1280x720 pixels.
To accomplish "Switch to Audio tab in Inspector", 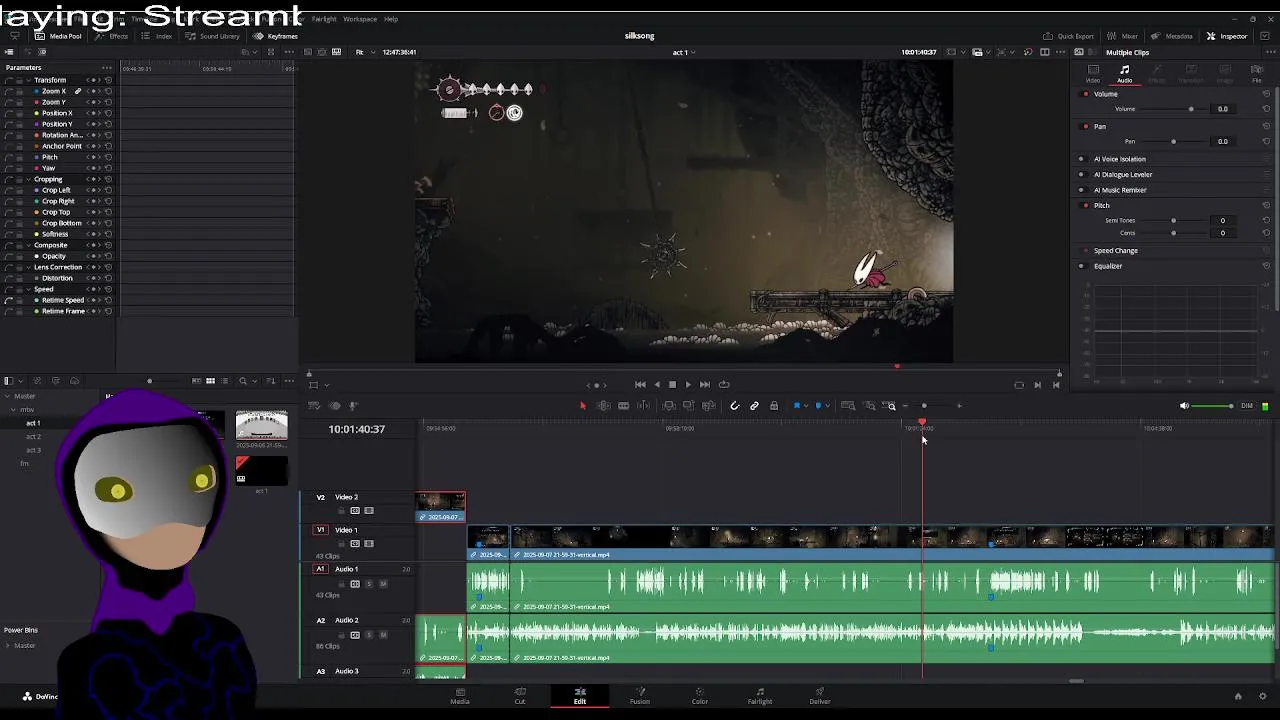I will tap(1125, 74).
